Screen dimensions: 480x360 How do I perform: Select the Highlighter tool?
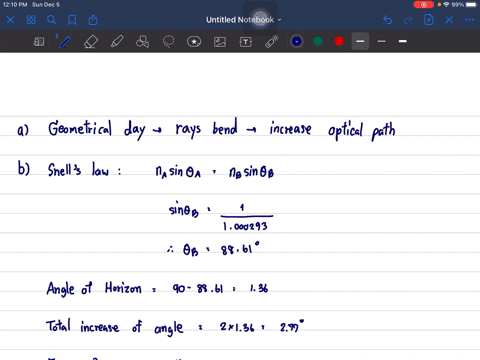coord(117,42)
